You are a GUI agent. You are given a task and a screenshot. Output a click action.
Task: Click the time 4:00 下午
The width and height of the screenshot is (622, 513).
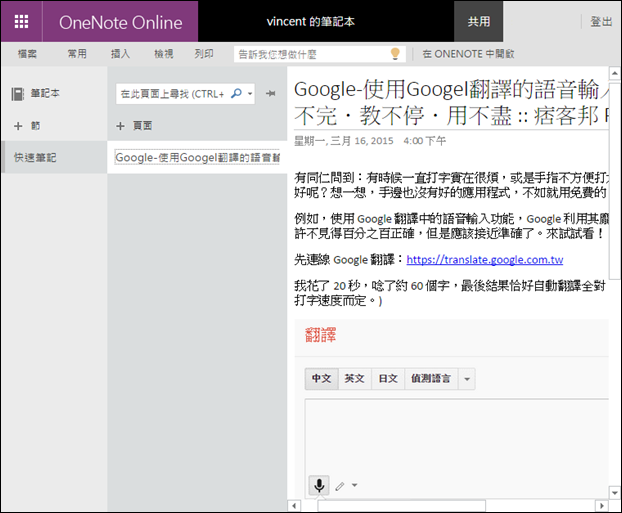[x=424, y=141]
